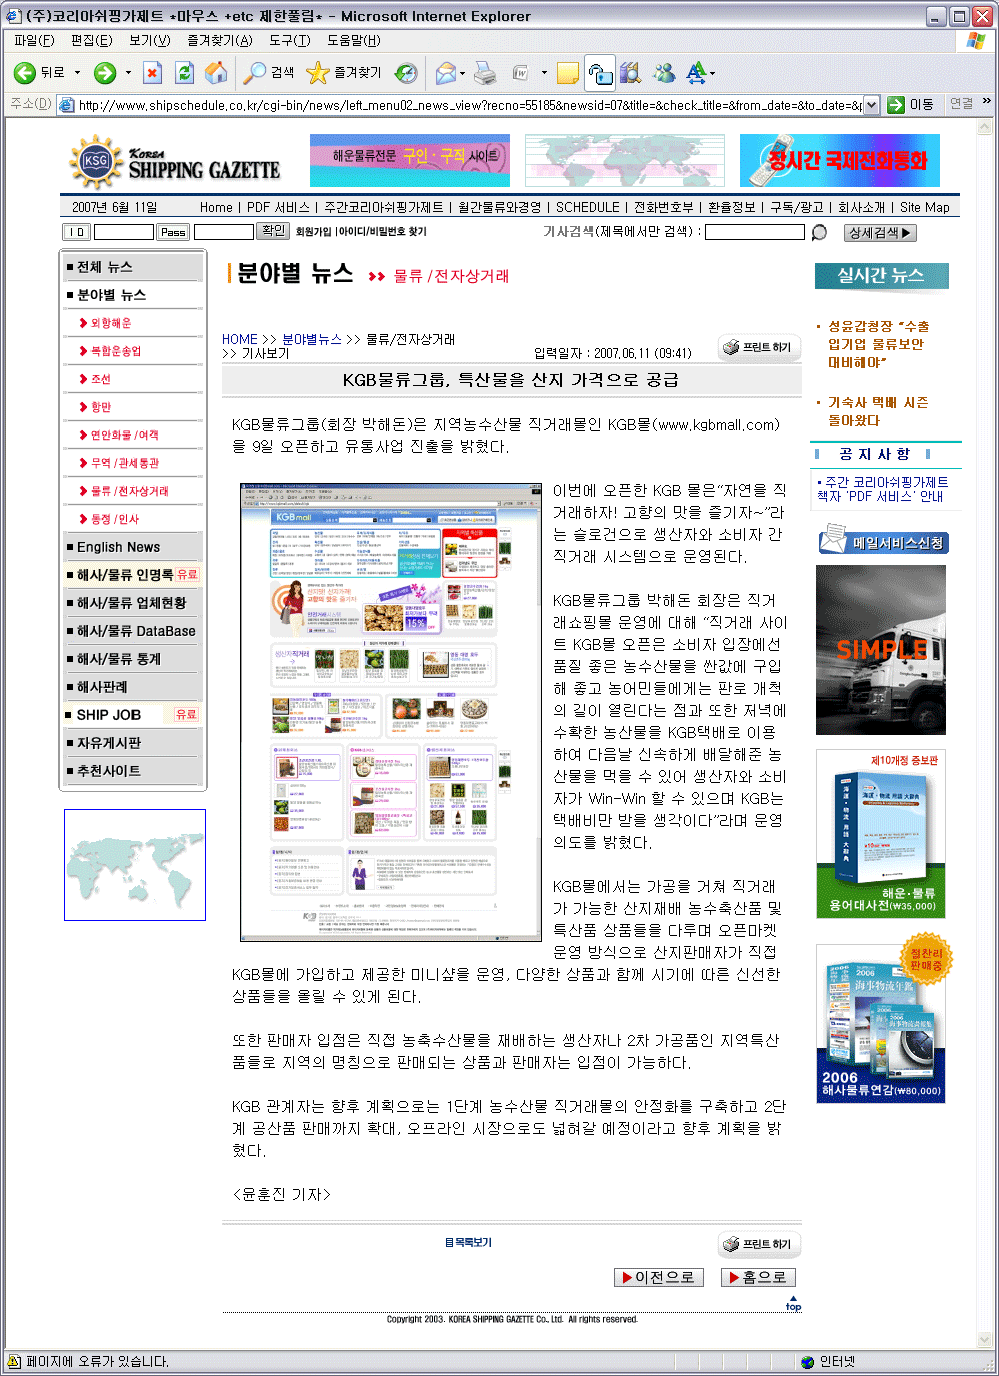Click the top 프린트하기 button
Image resolution: width=999 pixels, height=1376 pixels.
pos(759,347)
